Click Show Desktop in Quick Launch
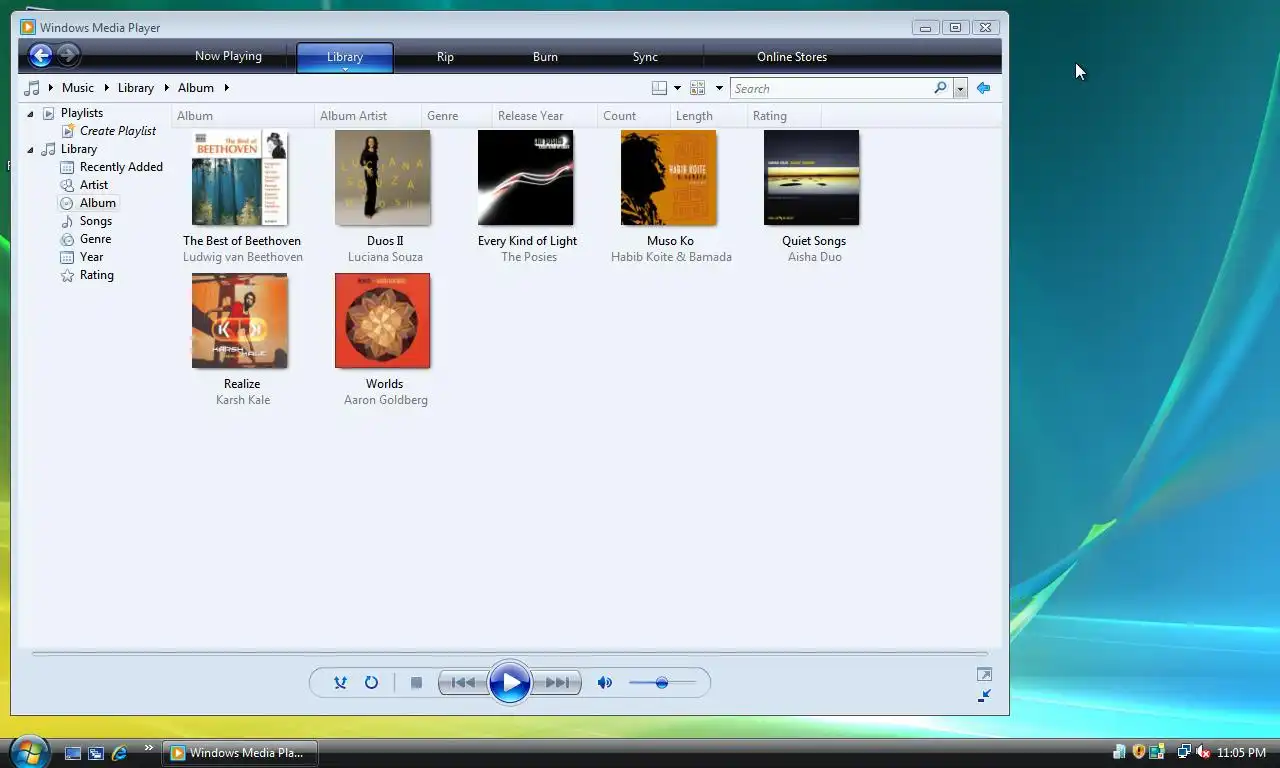 [x=73, y=753]
